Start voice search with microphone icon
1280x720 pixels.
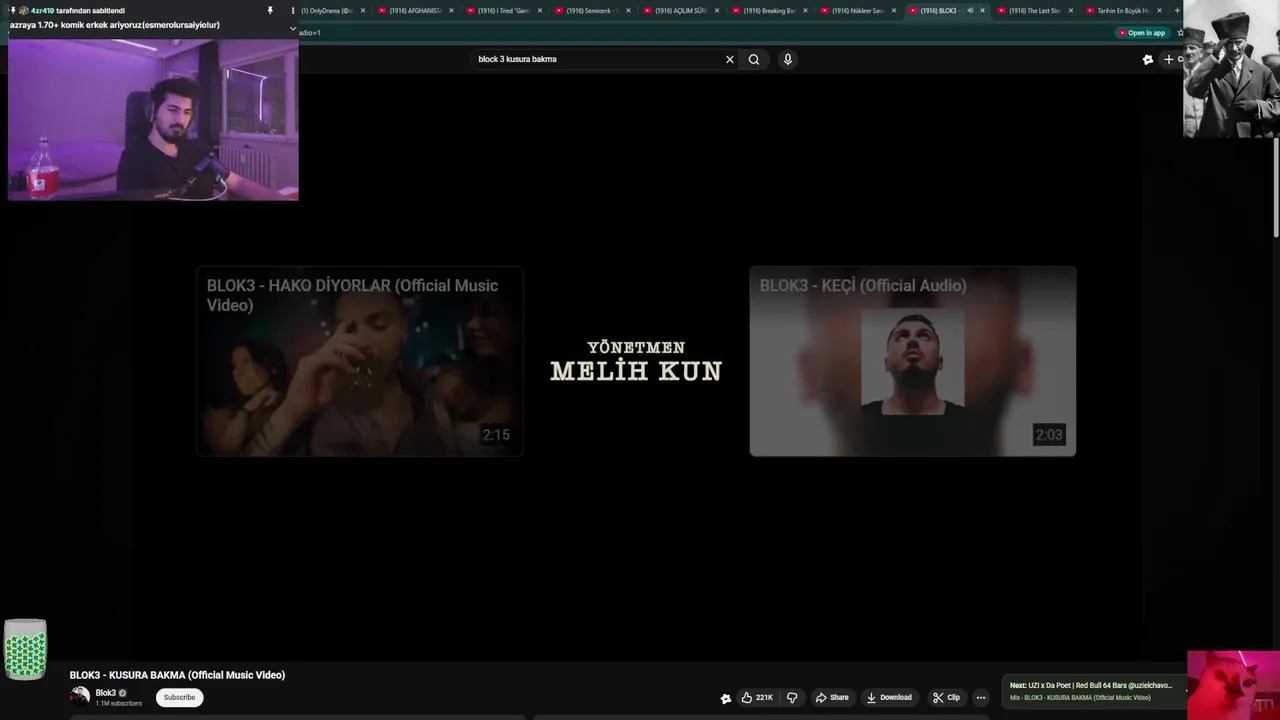(788, 59)
